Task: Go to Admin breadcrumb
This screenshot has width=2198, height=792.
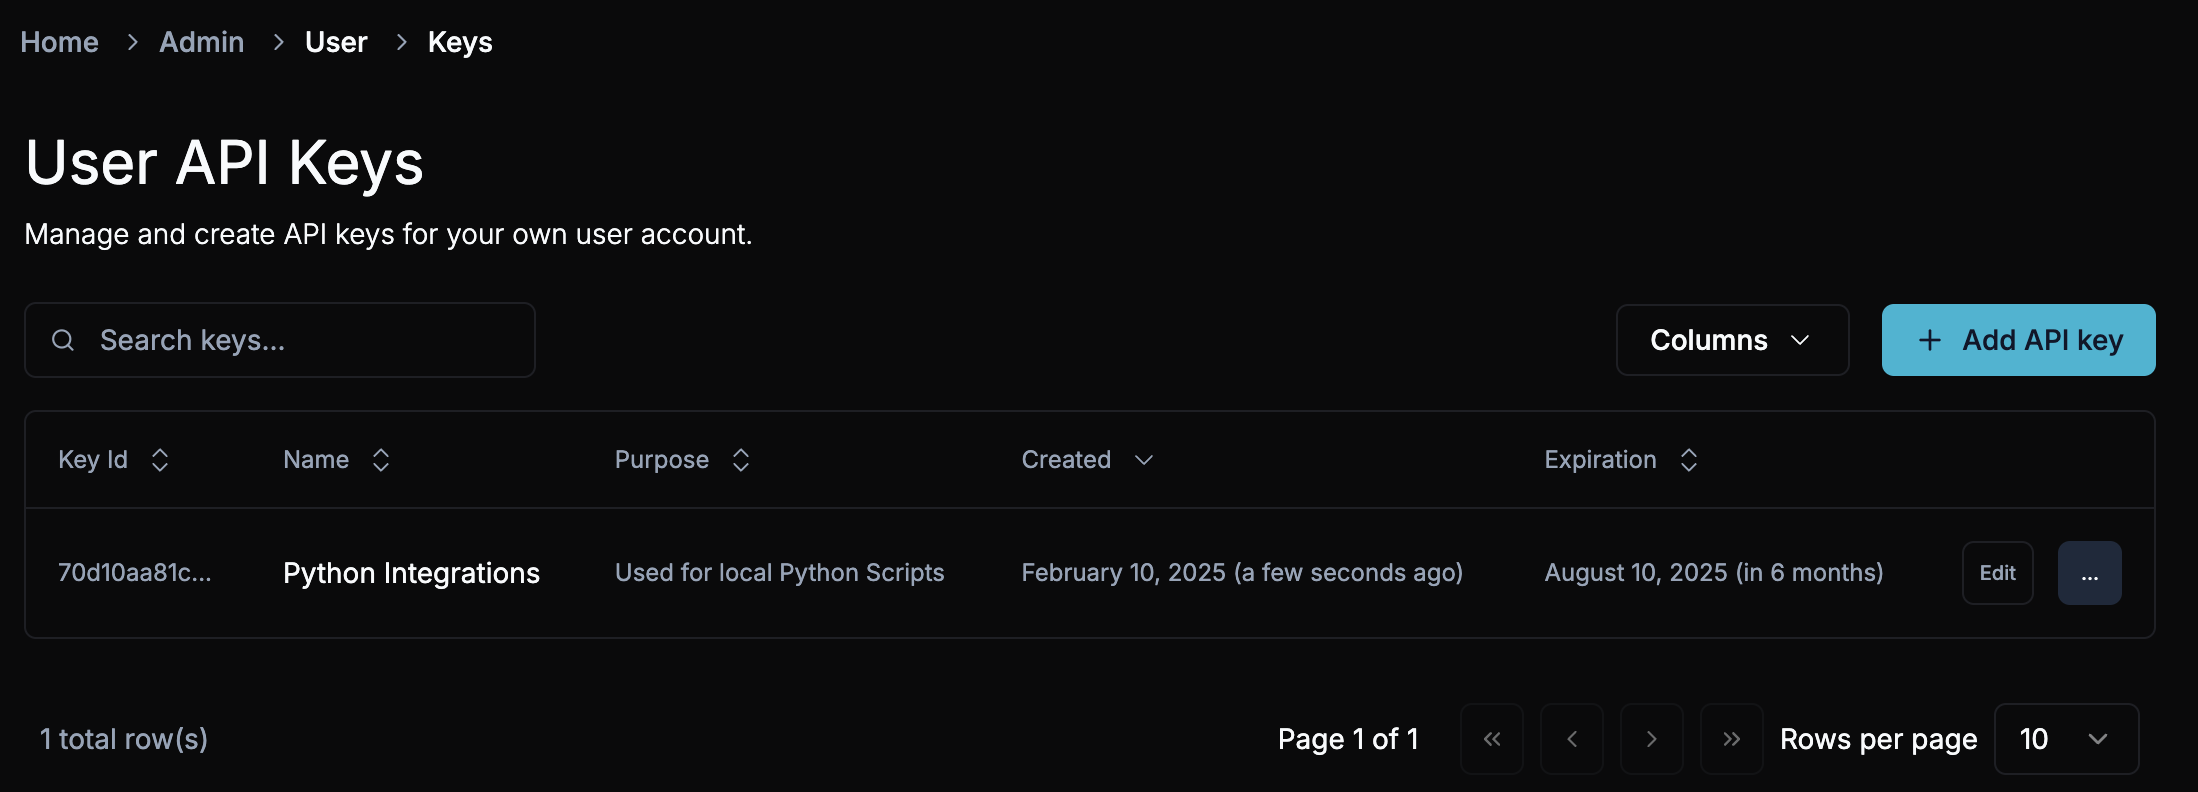Action: [202, 42]
